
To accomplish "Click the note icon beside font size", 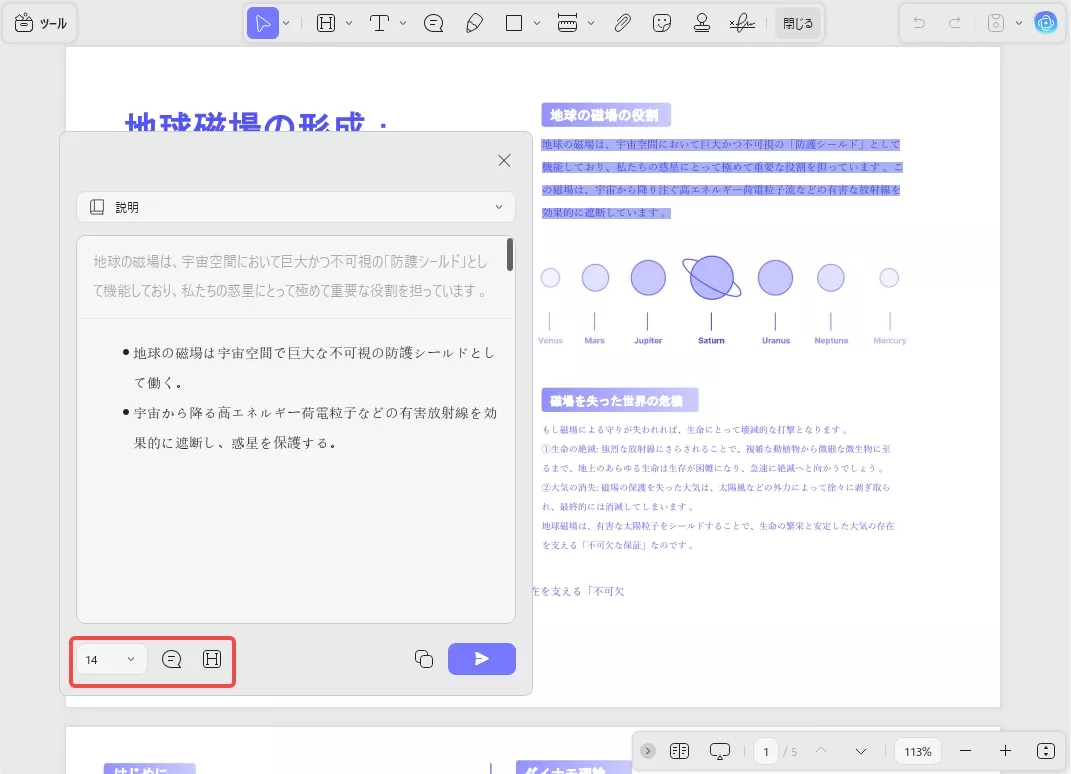I will coord(171,659).
